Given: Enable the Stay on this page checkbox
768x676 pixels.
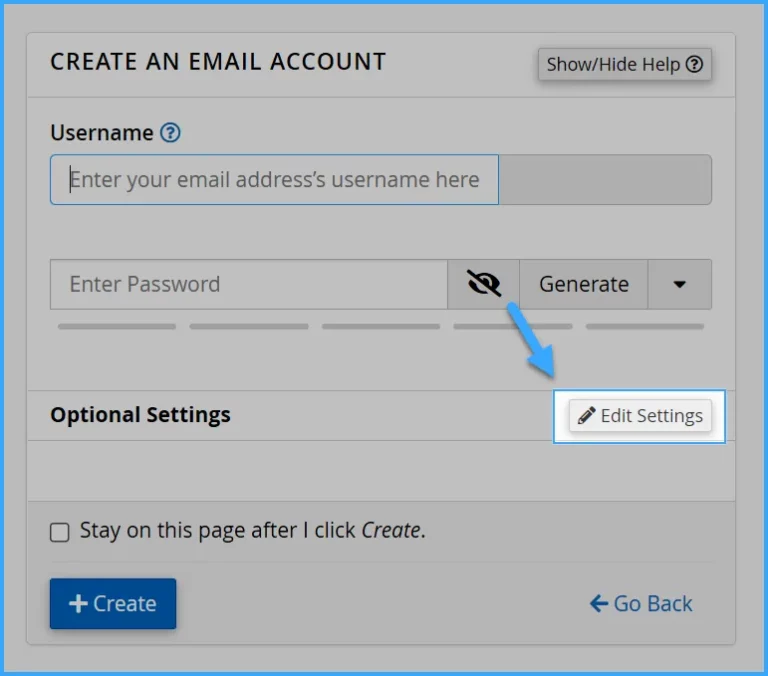Looking at the screenshot, I should point(60,532).
